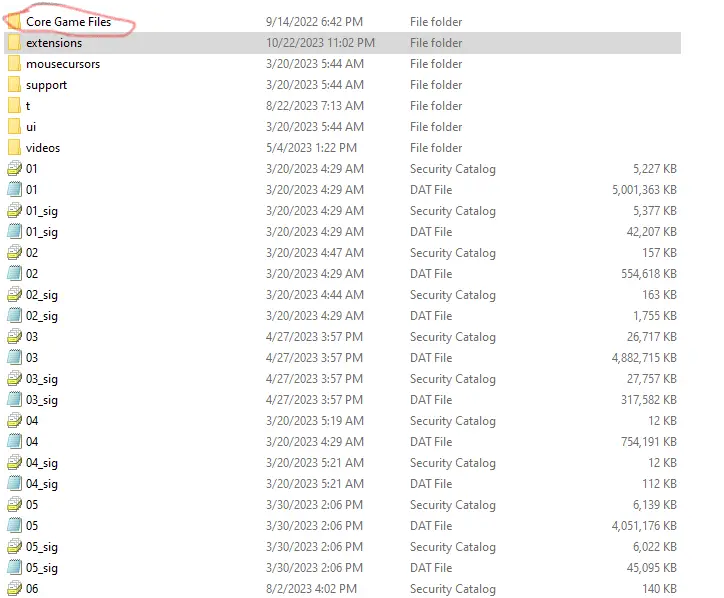Click the 01 DAT File icon
Viewport: 724px width, 598px height.
[x=14, y=190]
